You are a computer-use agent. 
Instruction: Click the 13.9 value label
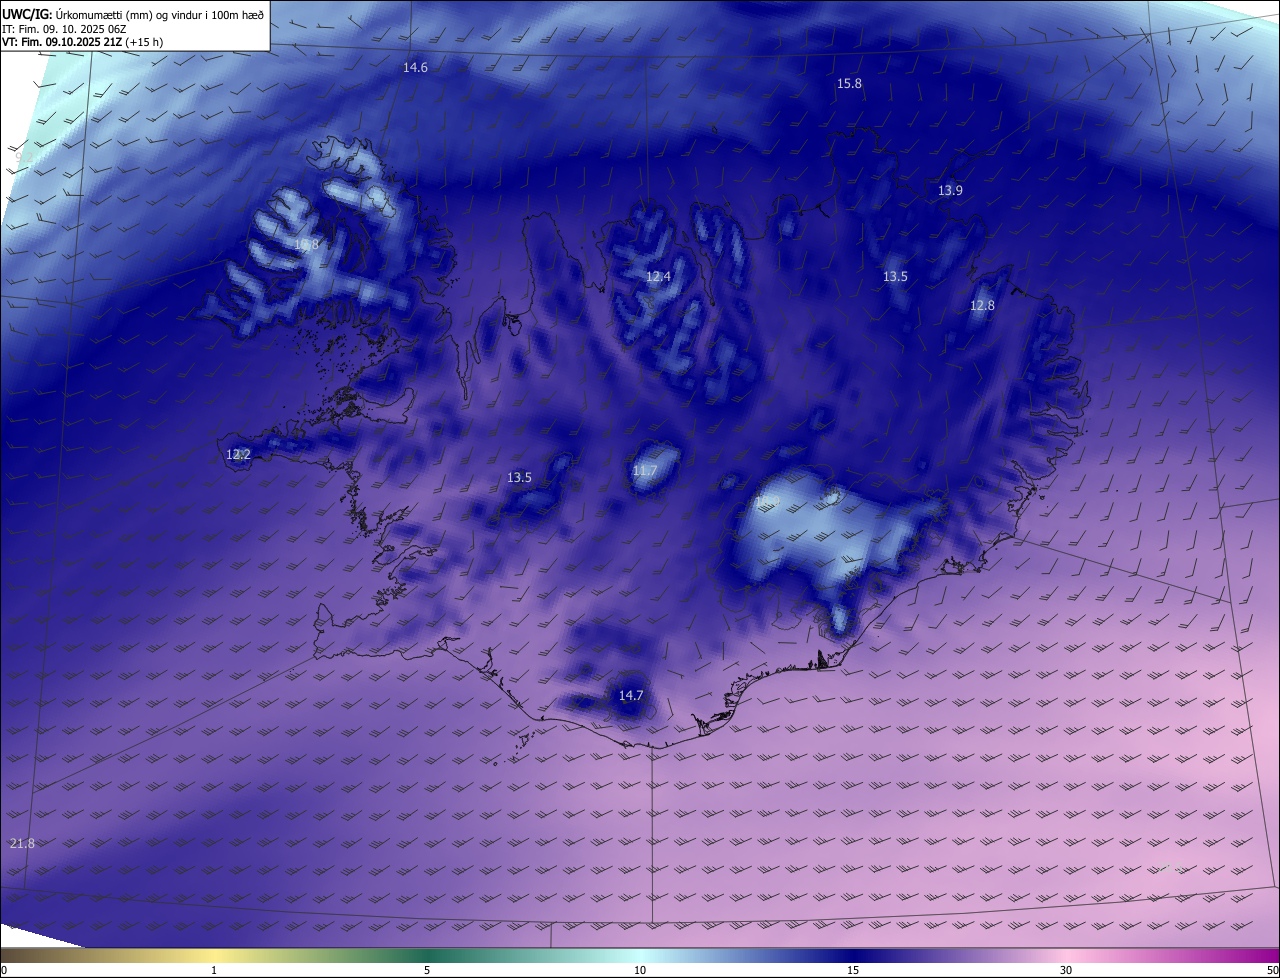[x=950, y=191]
